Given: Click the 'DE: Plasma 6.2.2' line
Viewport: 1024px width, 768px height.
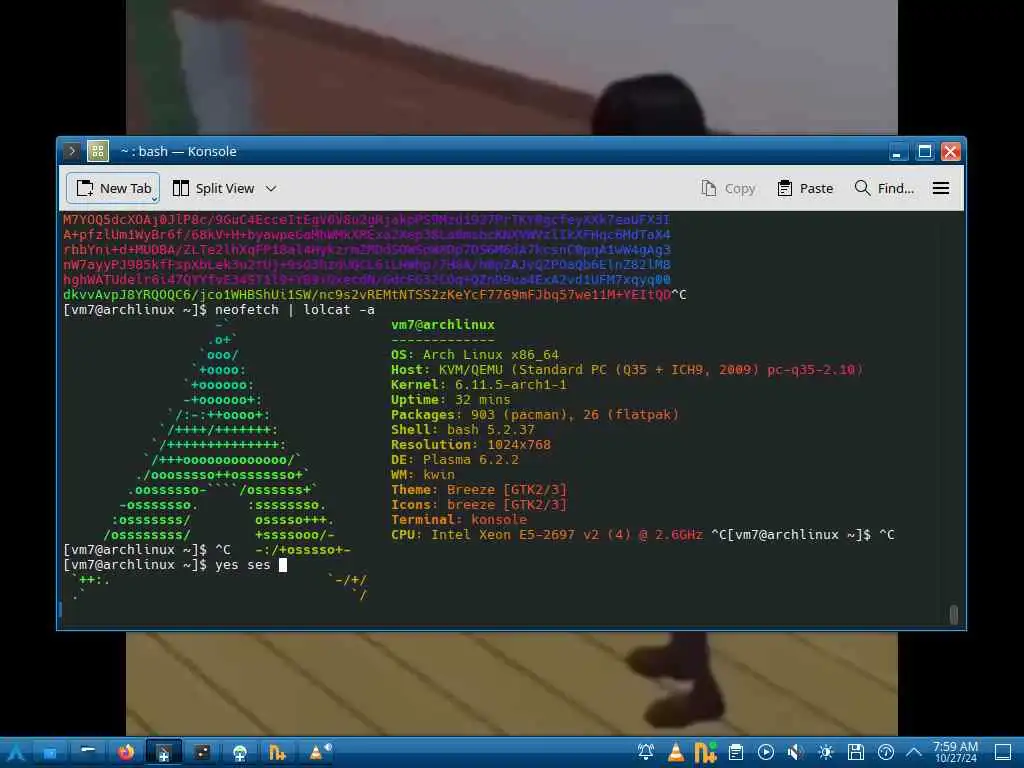Looking at the screenshot, I should (455, 460).
